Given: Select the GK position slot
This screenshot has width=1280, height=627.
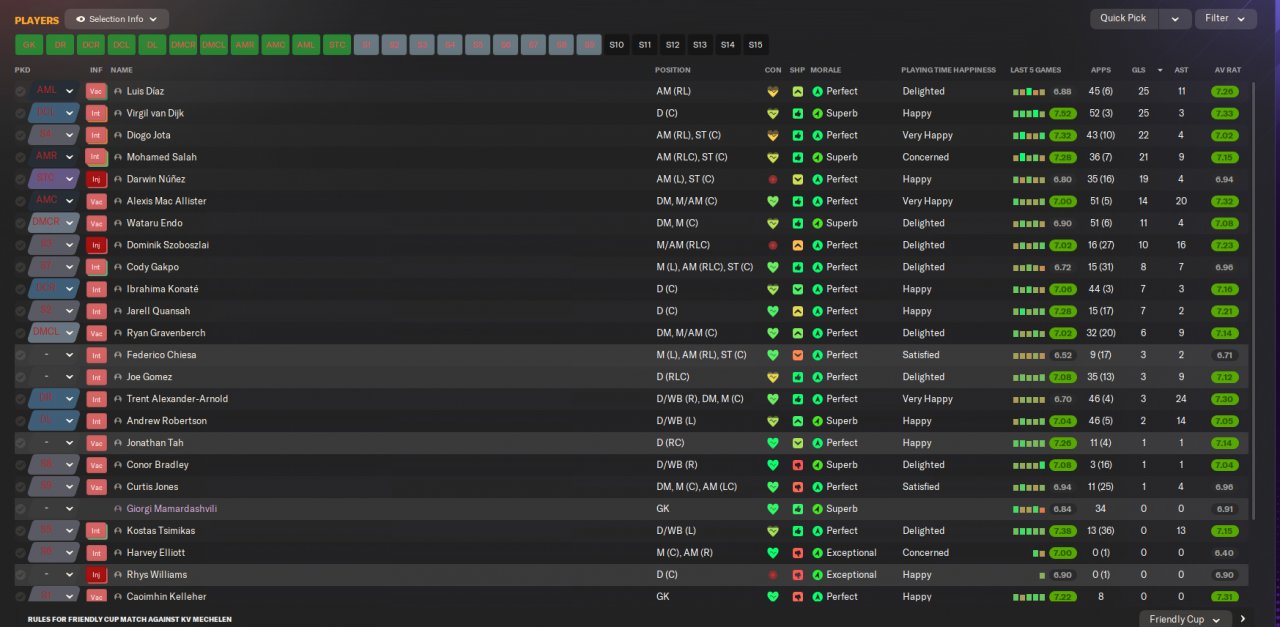Looking at the screenshot, I should (x=29, y=45).
